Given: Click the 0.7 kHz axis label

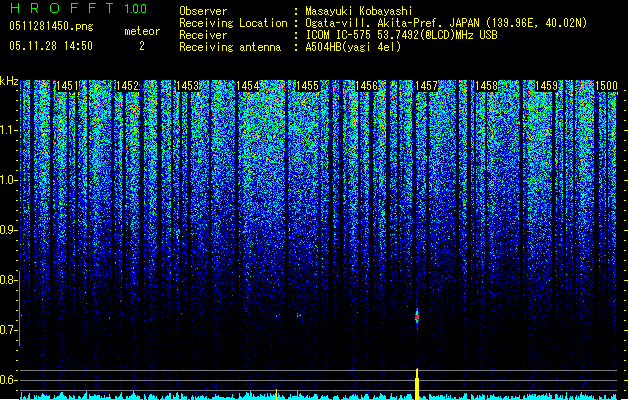Looking at the screenshot, I should click(x=8, y=330).
